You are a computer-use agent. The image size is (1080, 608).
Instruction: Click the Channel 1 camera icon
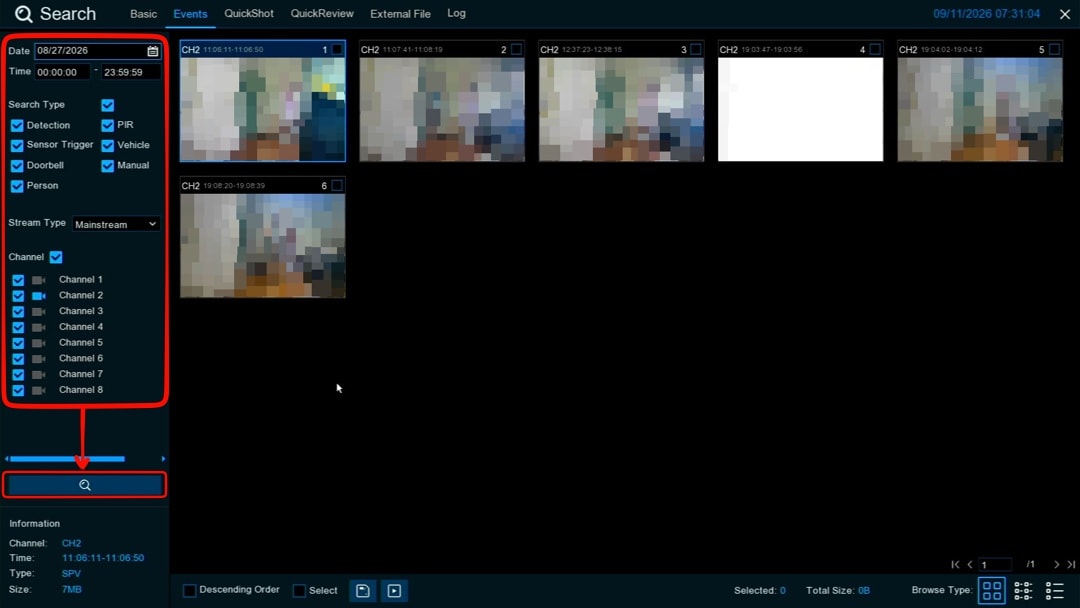(x=39, y=280)
